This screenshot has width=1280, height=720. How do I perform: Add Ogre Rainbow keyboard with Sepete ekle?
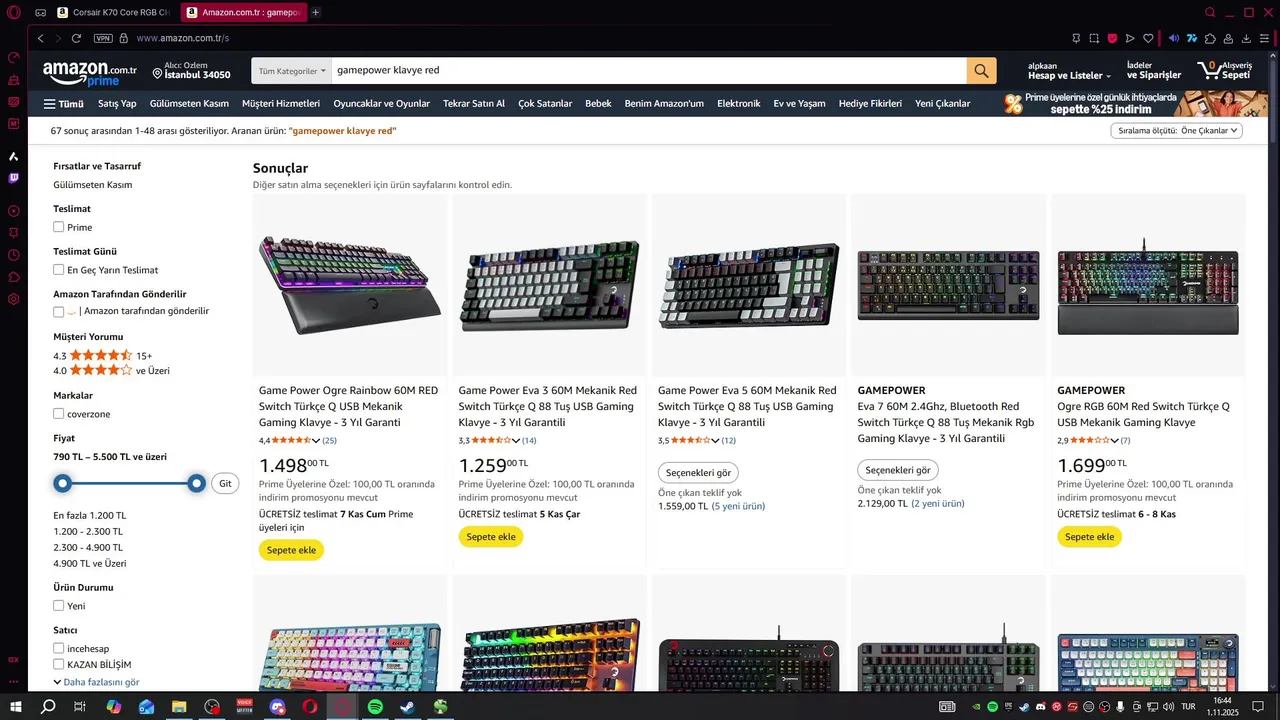click(x=291, y=550)
